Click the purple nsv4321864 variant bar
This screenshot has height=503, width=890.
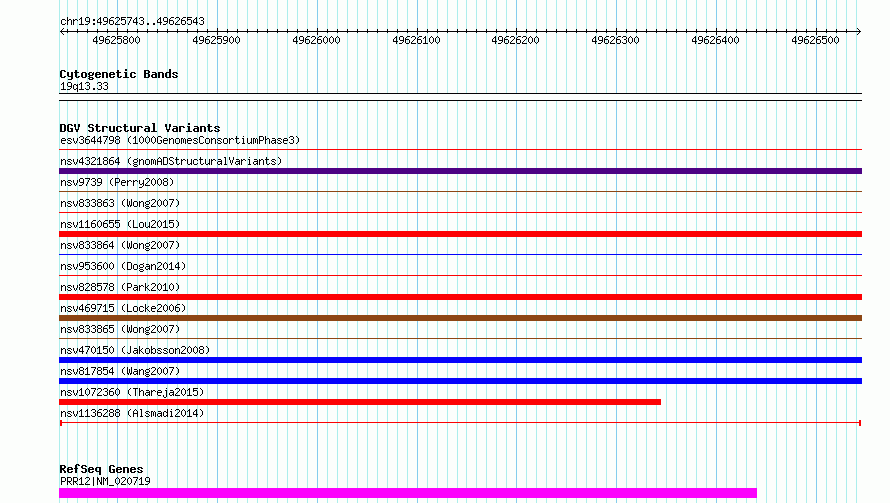coord(460,171)
